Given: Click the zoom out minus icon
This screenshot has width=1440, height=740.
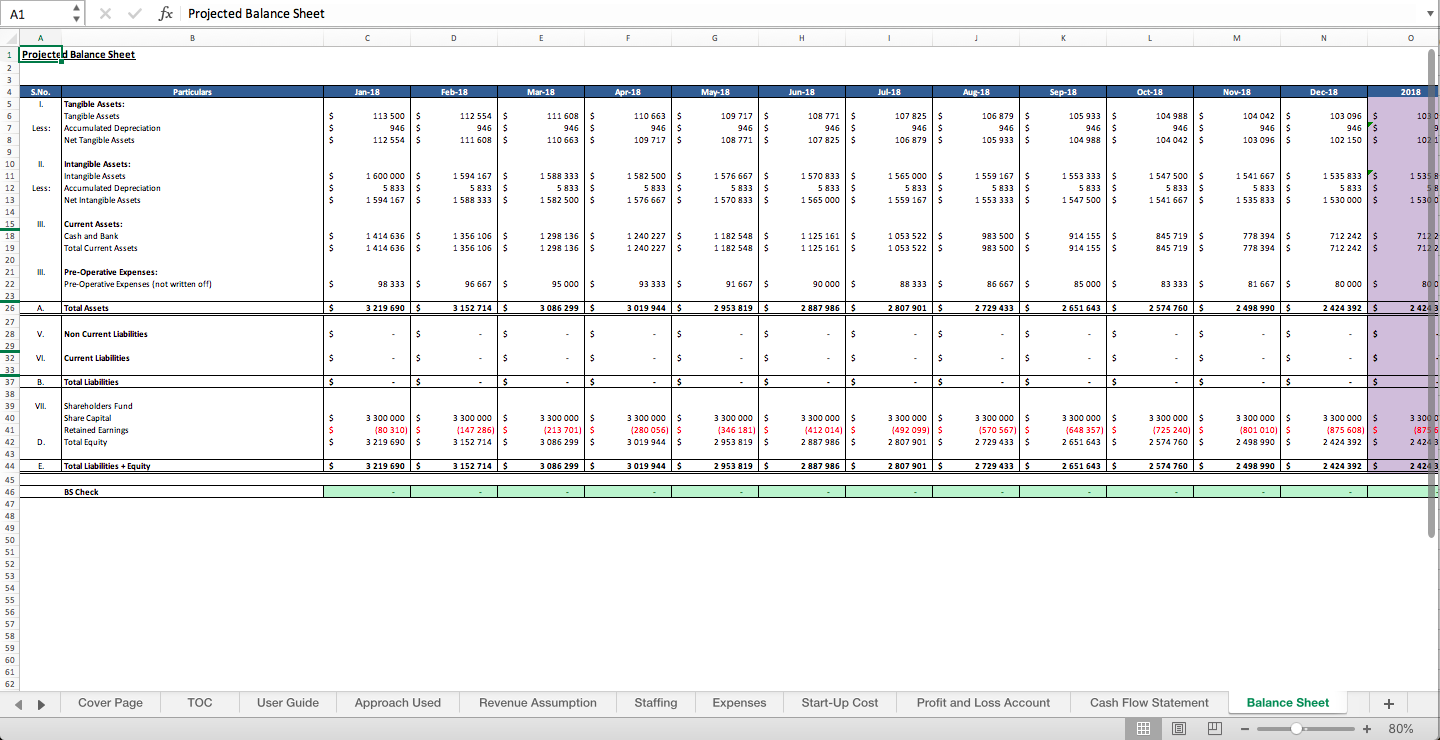Looking at the screenshot, I should 1245,729.
